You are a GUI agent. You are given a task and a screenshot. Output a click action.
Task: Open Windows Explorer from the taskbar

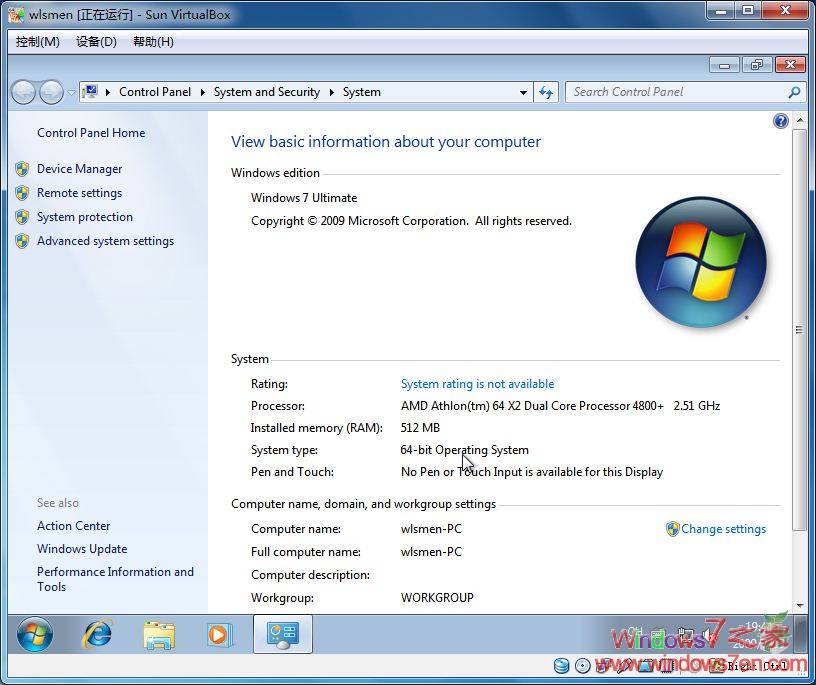pos(159,634)
